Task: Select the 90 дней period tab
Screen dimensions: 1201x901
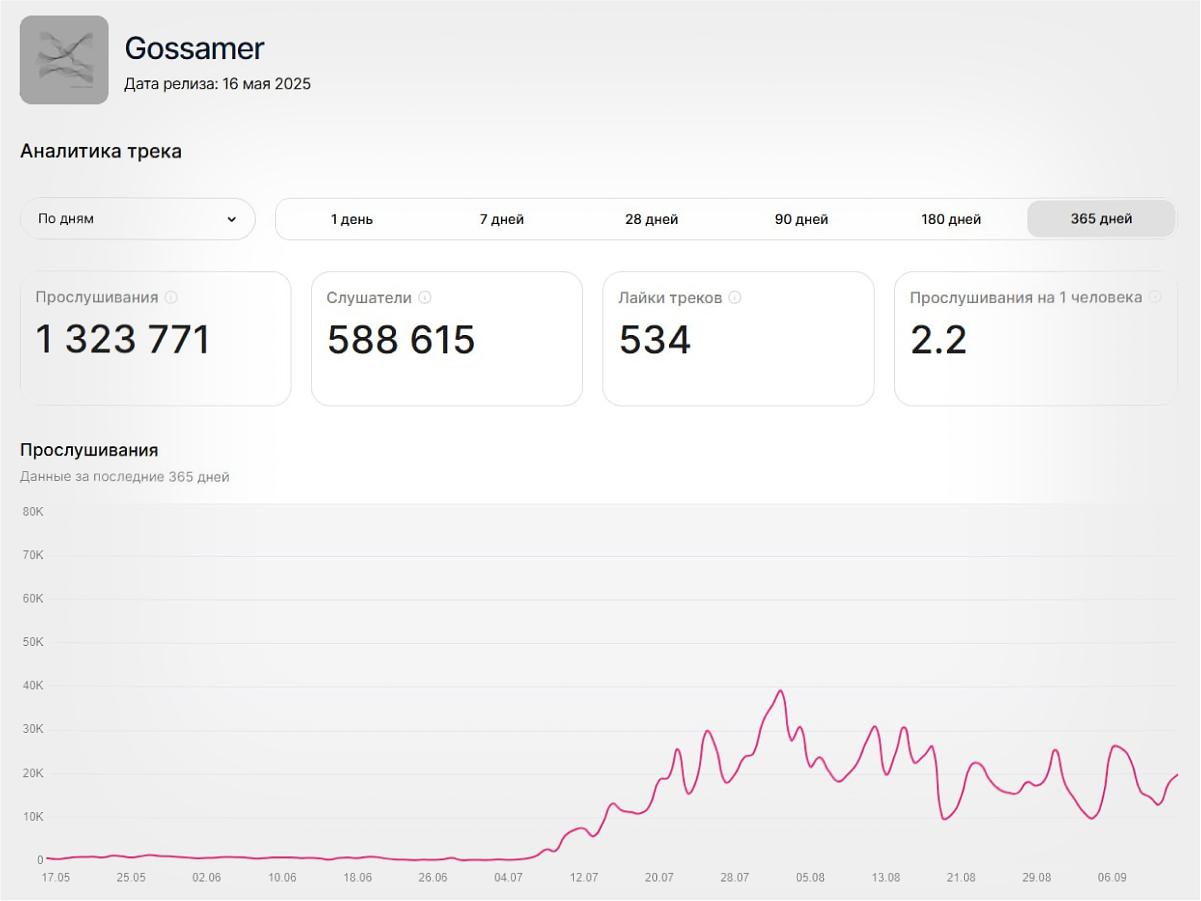Action: 801,219
